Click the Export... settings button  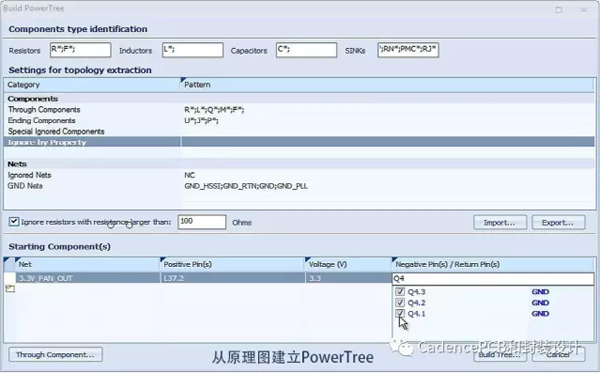(x=558, y=222)
